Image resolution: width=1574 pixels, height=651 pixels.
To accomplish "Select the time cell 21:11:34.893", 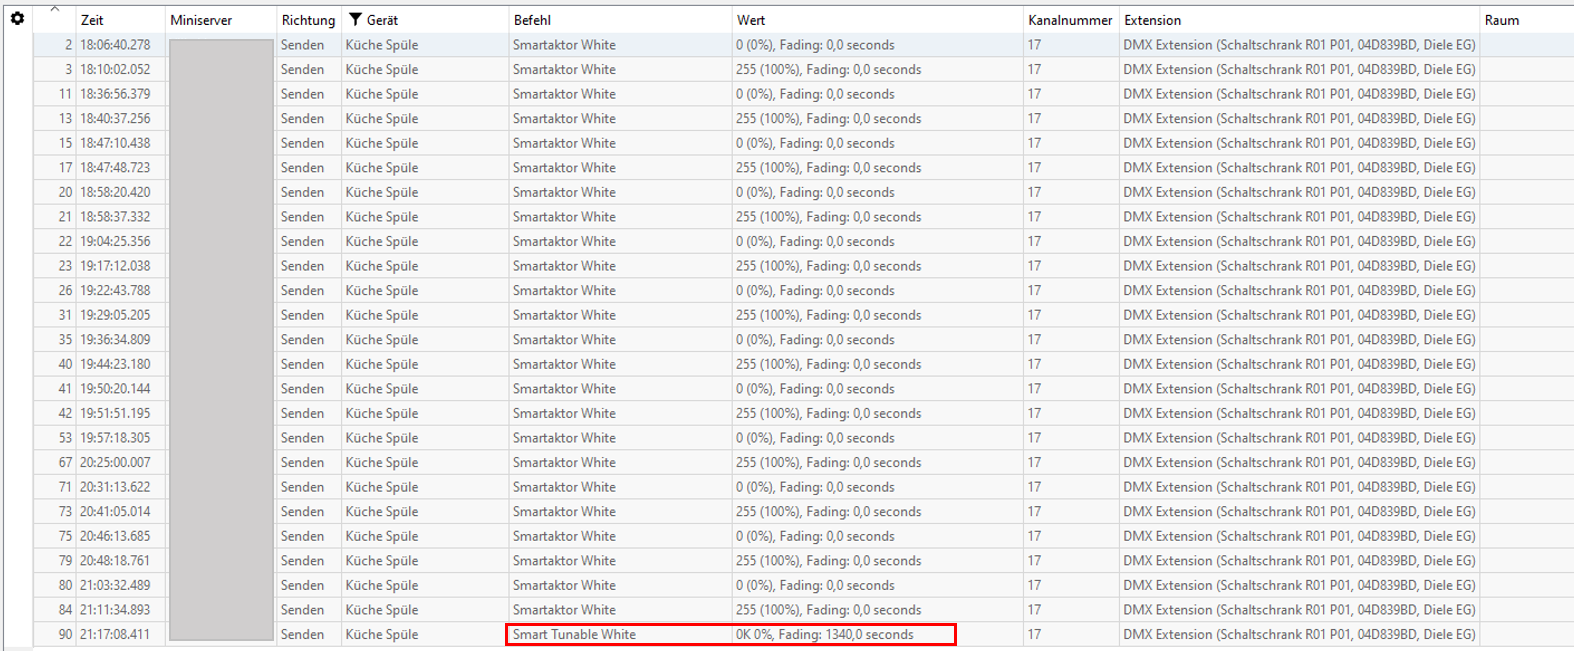I will click(115, 609).
